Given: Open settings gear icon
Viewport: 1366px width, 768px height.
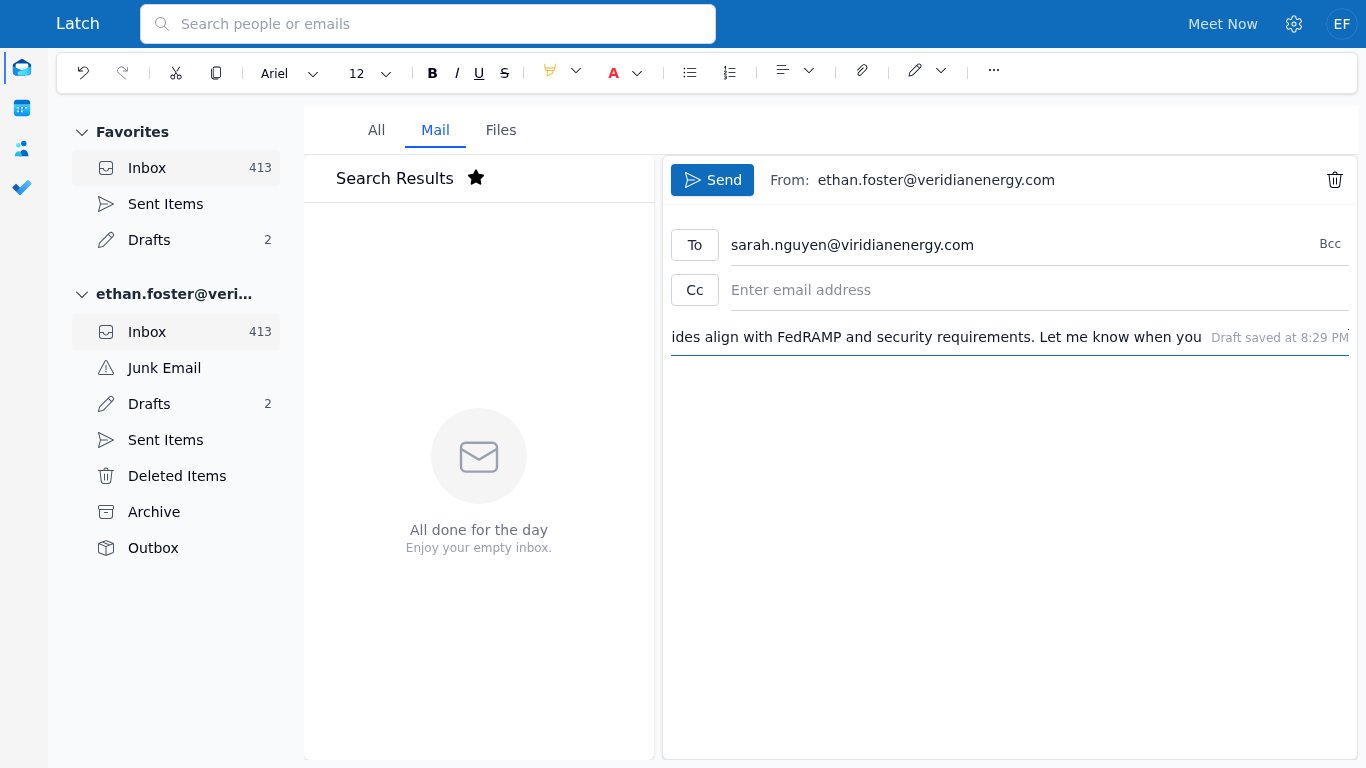Looking at the screenshot, I should click(x=1294, y=24).
